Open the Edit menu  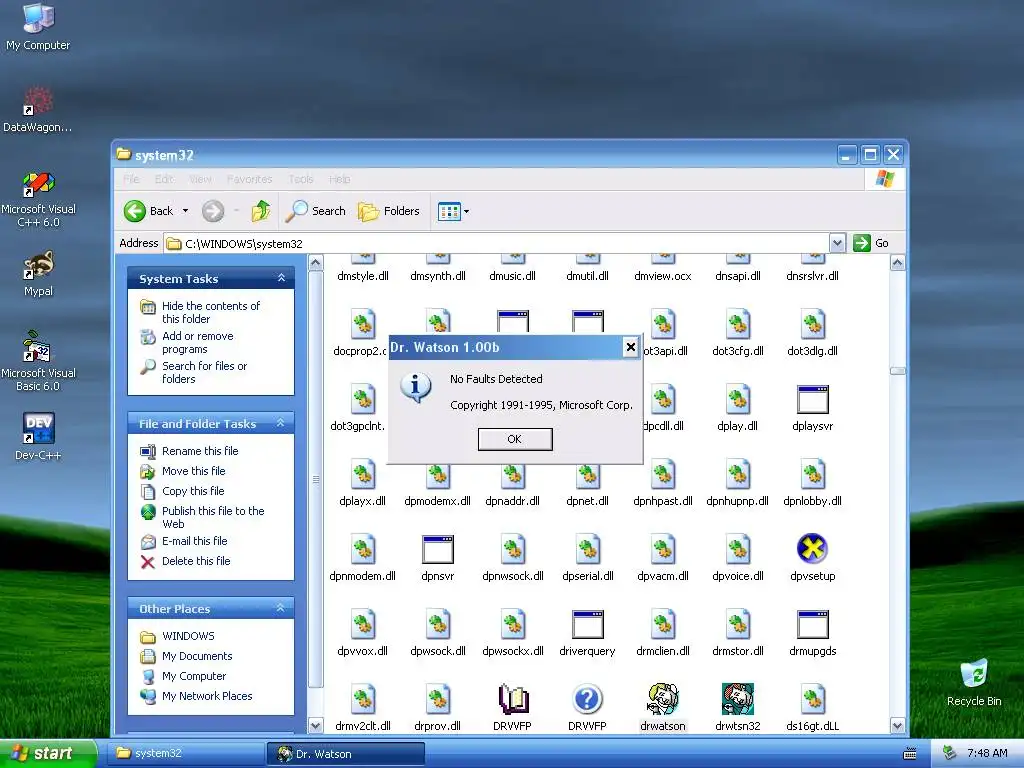(164, 179)
